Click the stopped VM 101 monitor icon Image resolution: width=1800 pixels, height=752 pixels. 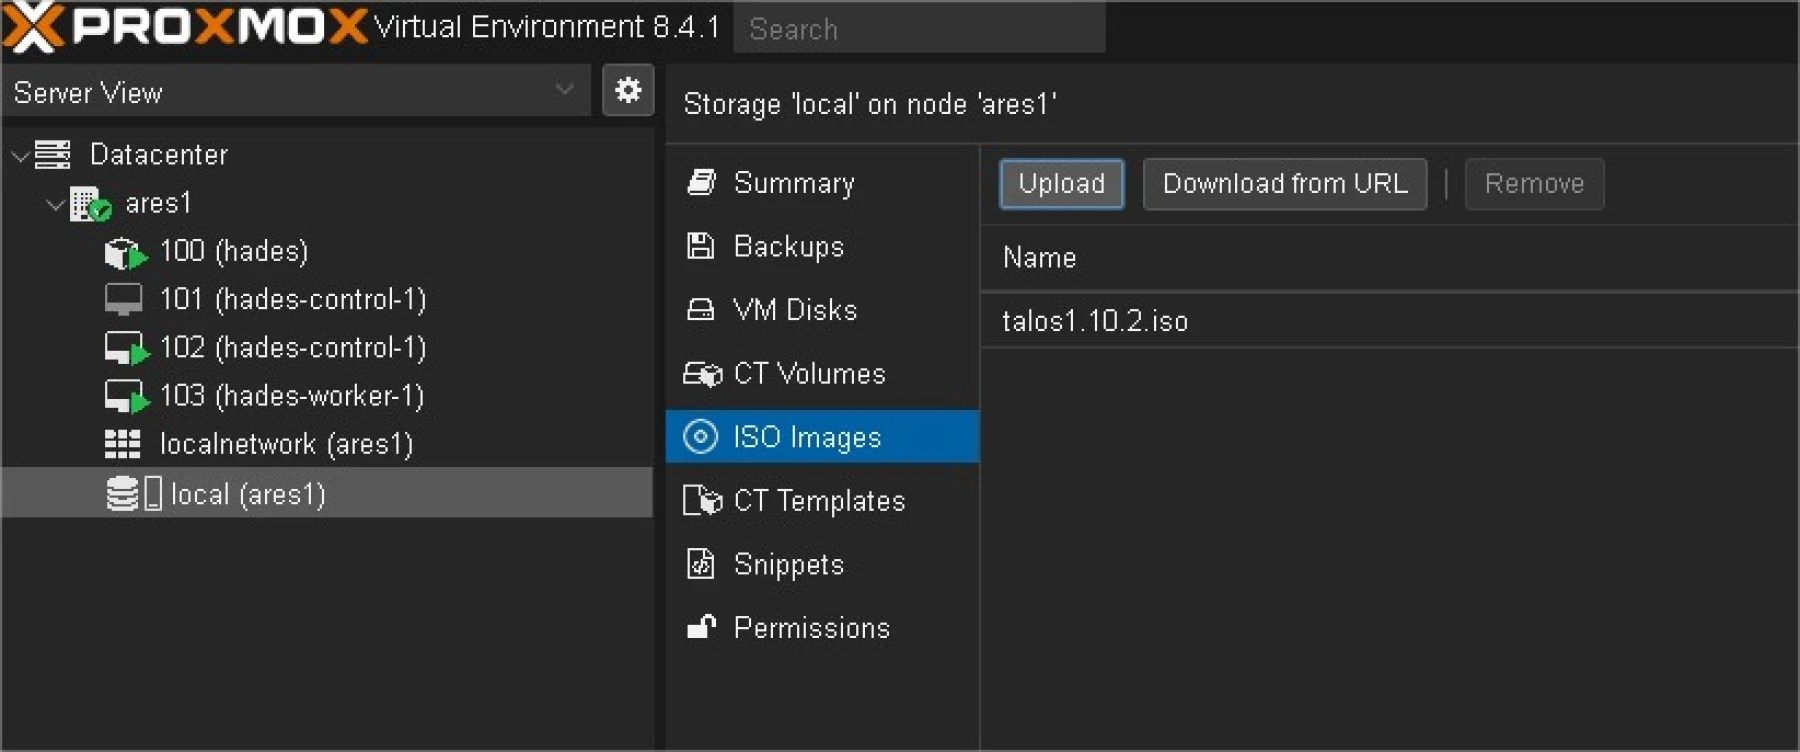tap(123, 300)
